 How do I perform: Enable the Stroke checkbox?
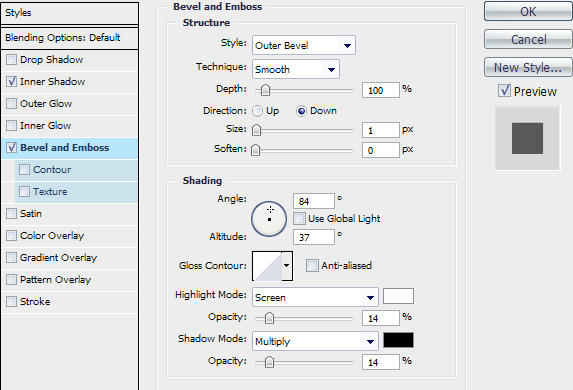click(x=12, y=302)
